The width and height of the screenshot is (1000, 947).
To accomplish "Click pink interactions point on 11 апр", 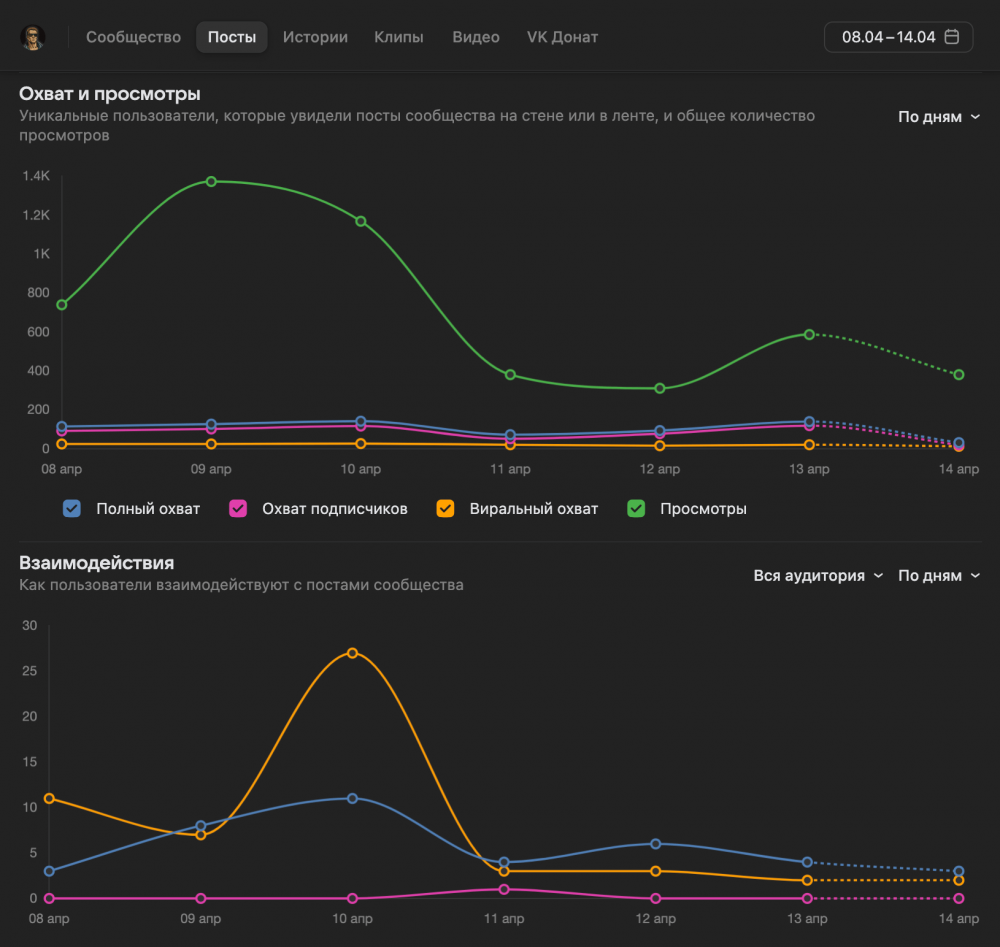I will point(504,889).
